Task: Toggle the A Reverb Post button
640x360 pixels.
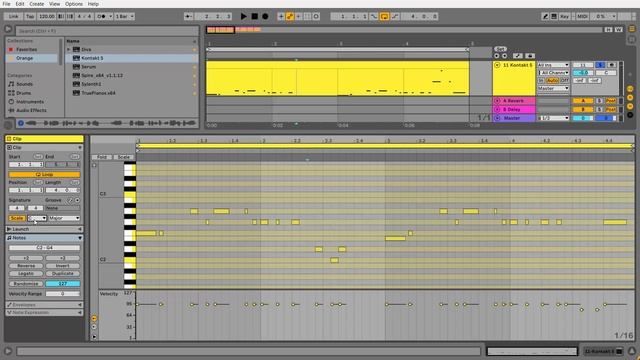Action: point(611,100)
